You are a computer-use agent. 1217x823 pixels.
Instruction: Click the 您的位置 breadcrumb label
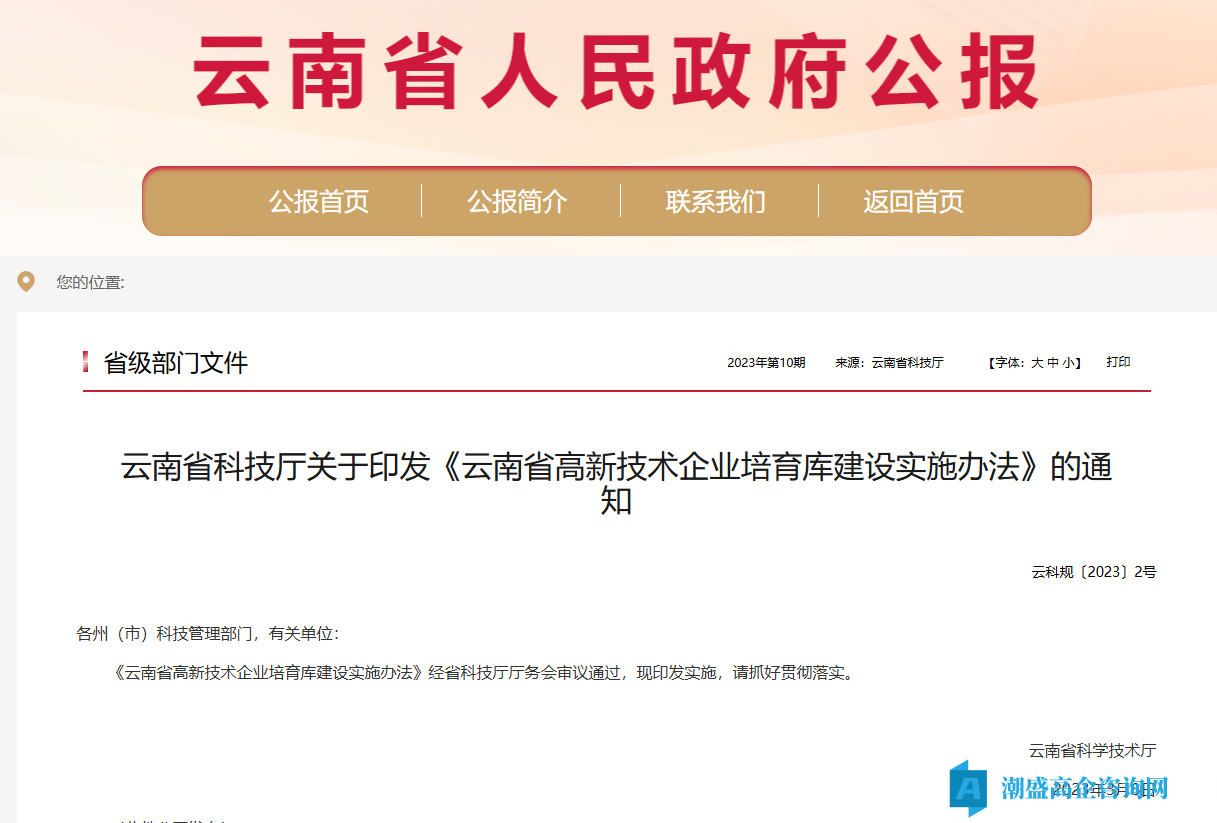coord(90,283)
